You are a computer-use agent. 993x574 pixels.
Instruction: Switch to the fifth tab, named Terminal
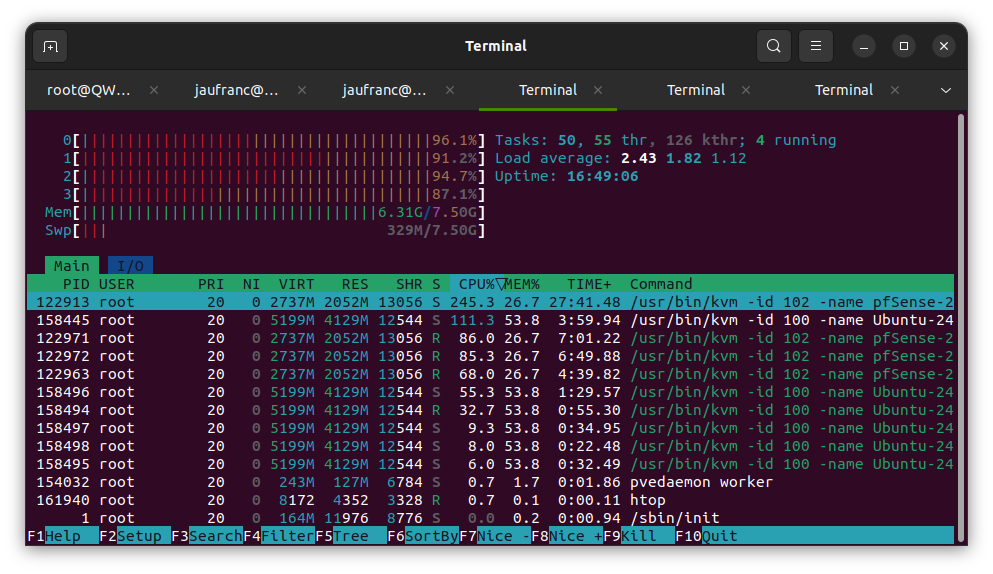(x=696, y=91)
